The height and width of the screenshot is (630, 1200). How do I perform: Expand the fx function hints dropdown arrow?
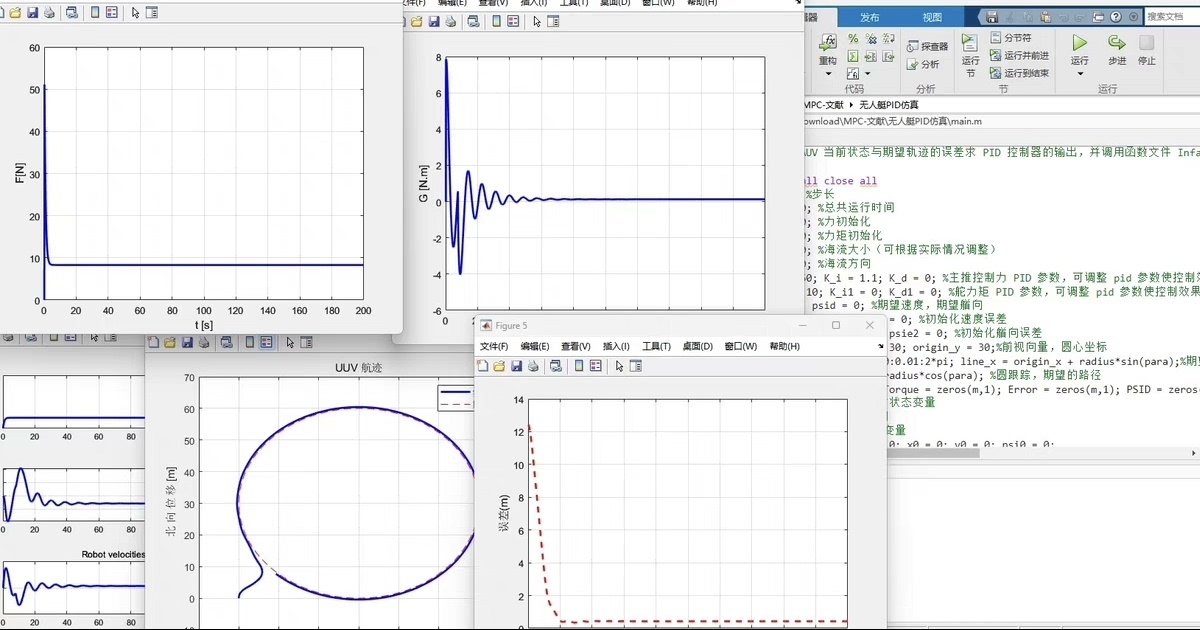pyautogui.click(x=868, y=73)
